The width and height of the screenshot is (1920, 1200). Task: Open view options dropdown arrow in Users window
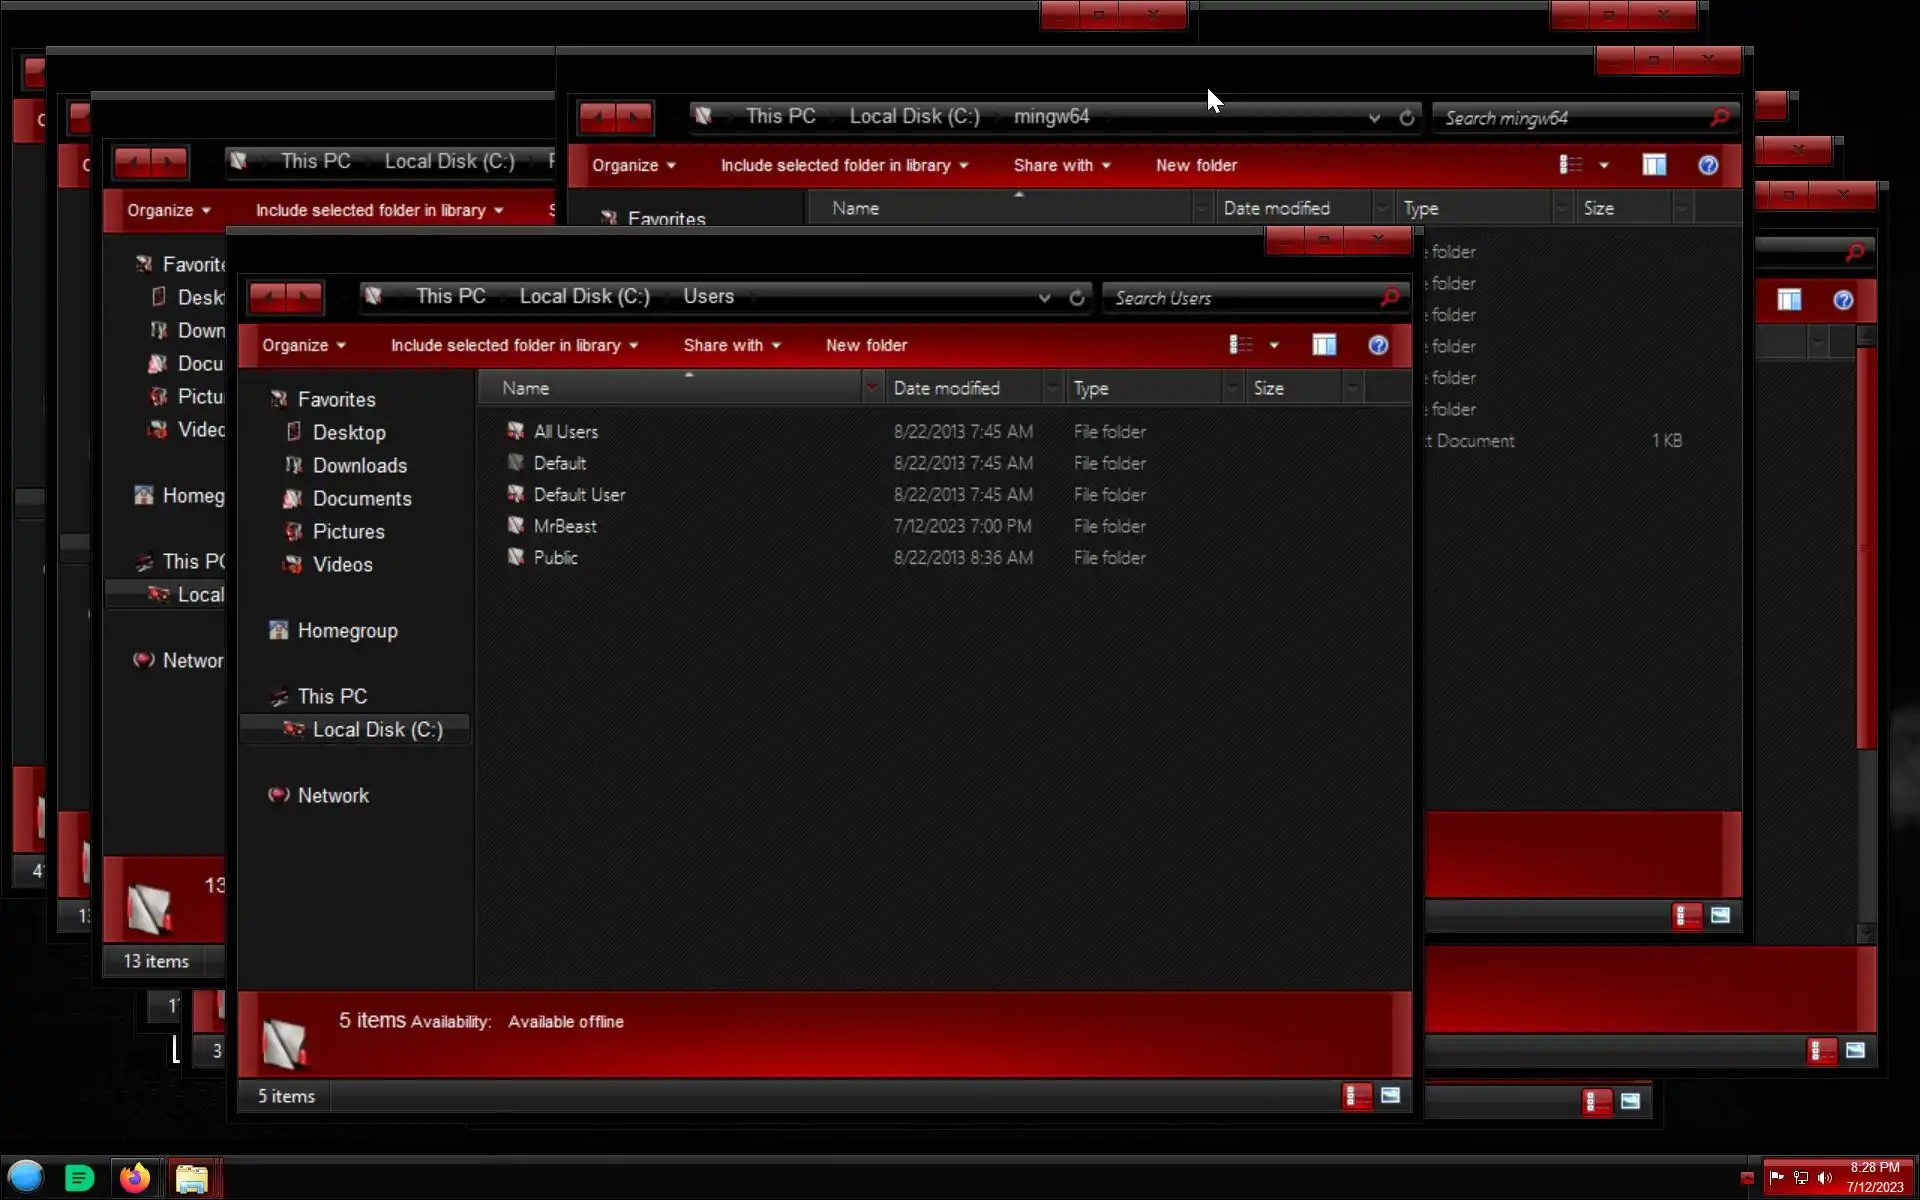[x=1274, y=346]
